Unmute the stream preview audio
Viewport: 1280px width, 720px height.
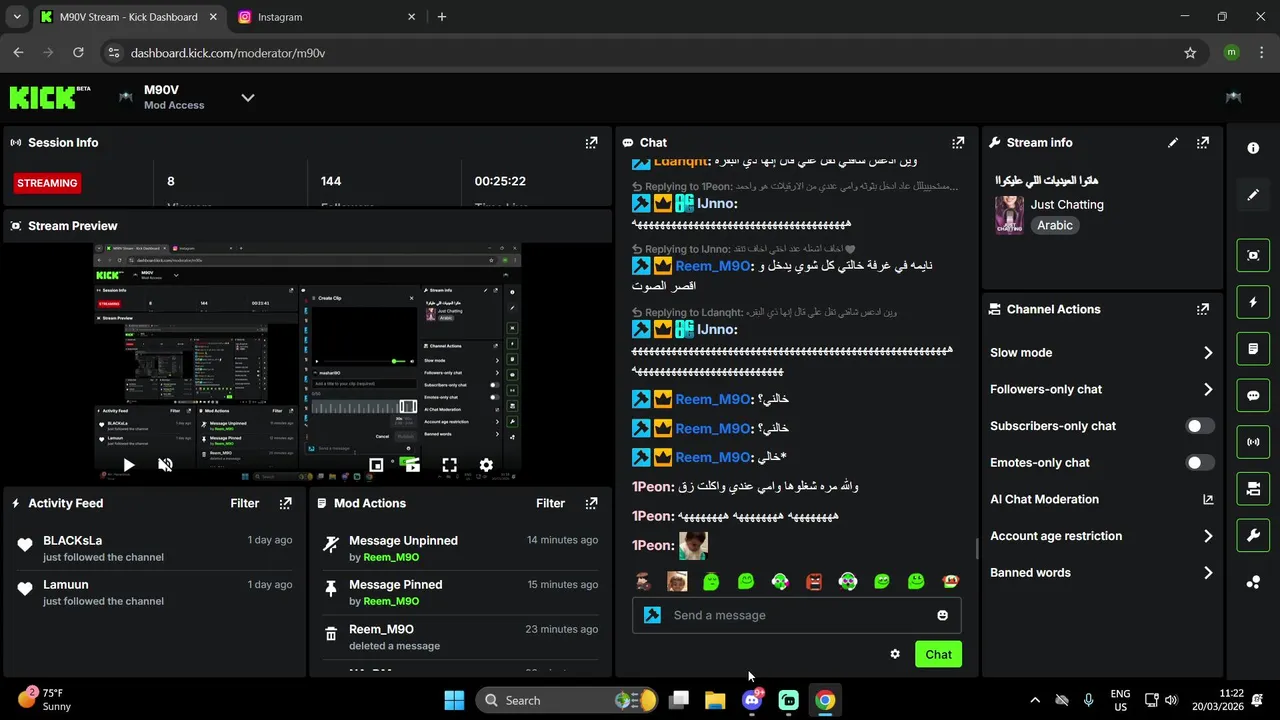(166, 465)
